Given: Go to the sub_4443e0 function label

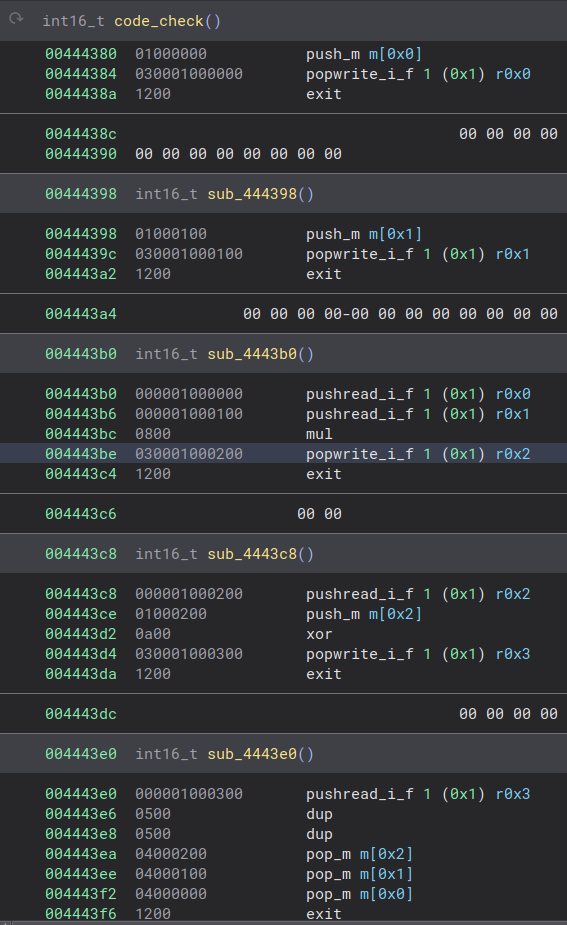Looking at the screenshot, I should [260, 754].
